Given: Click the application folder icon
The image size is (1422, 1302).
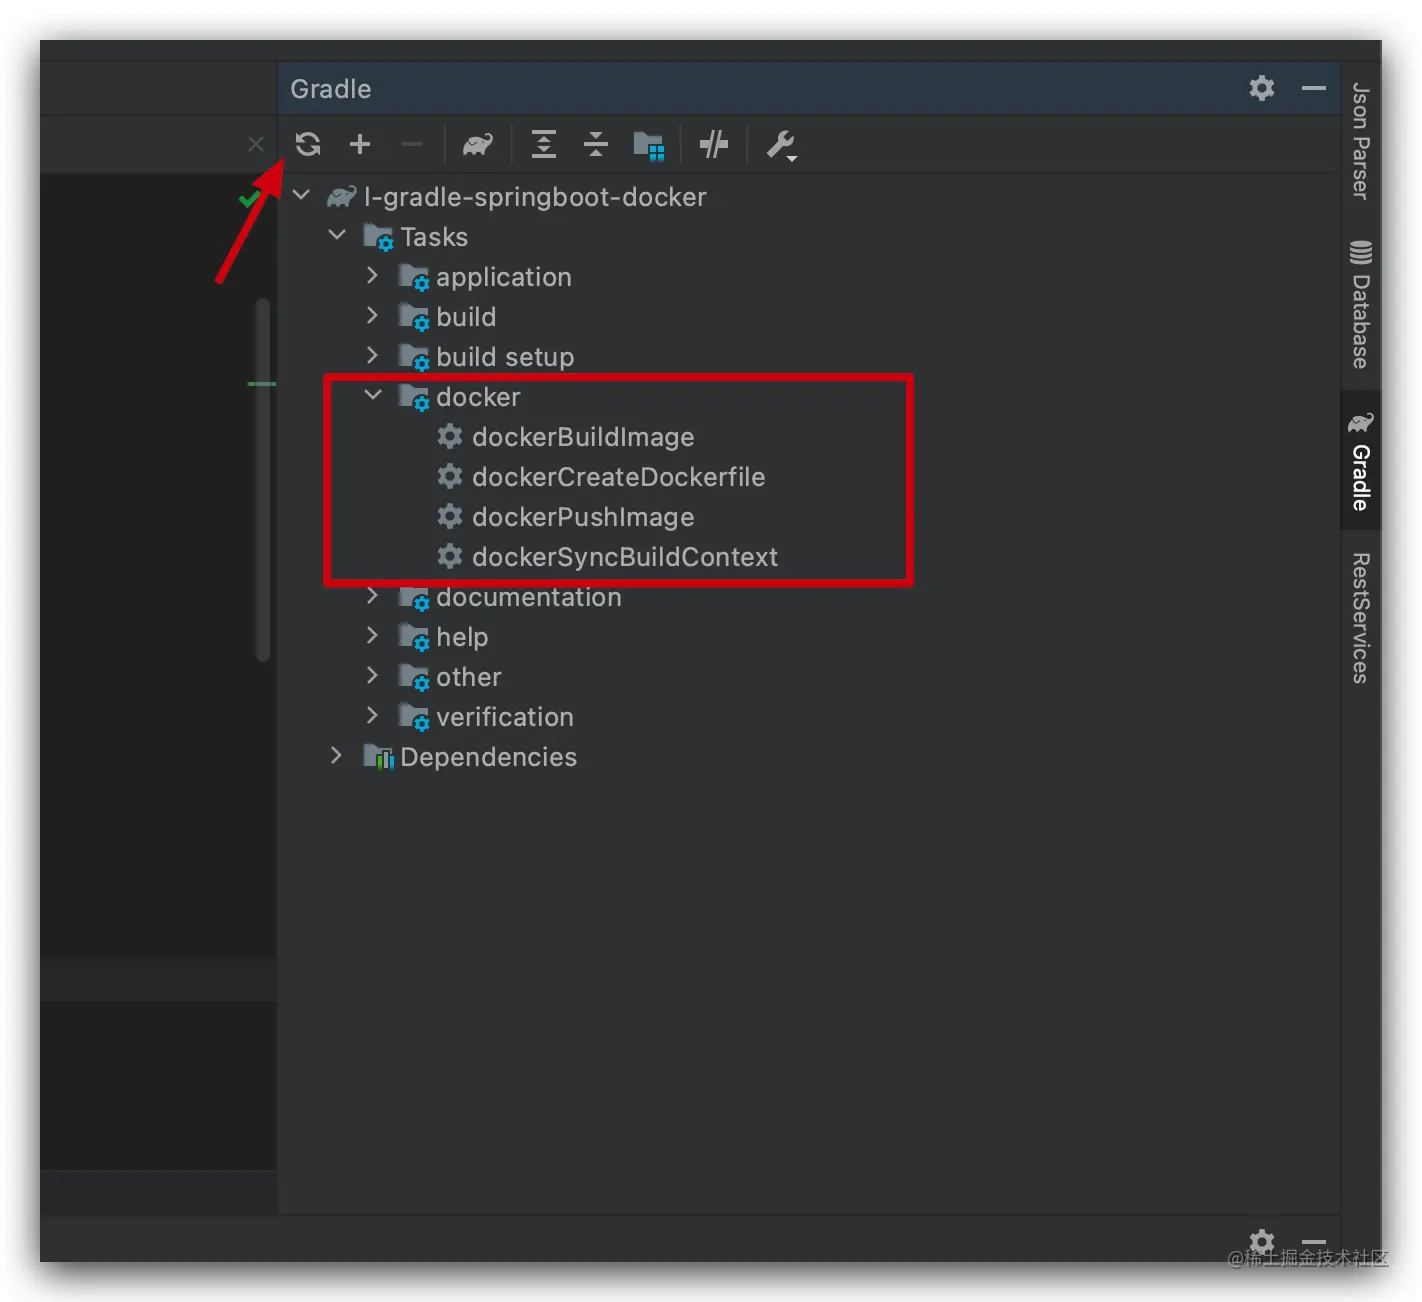Looking at the screenshot, I should [414, 277].
